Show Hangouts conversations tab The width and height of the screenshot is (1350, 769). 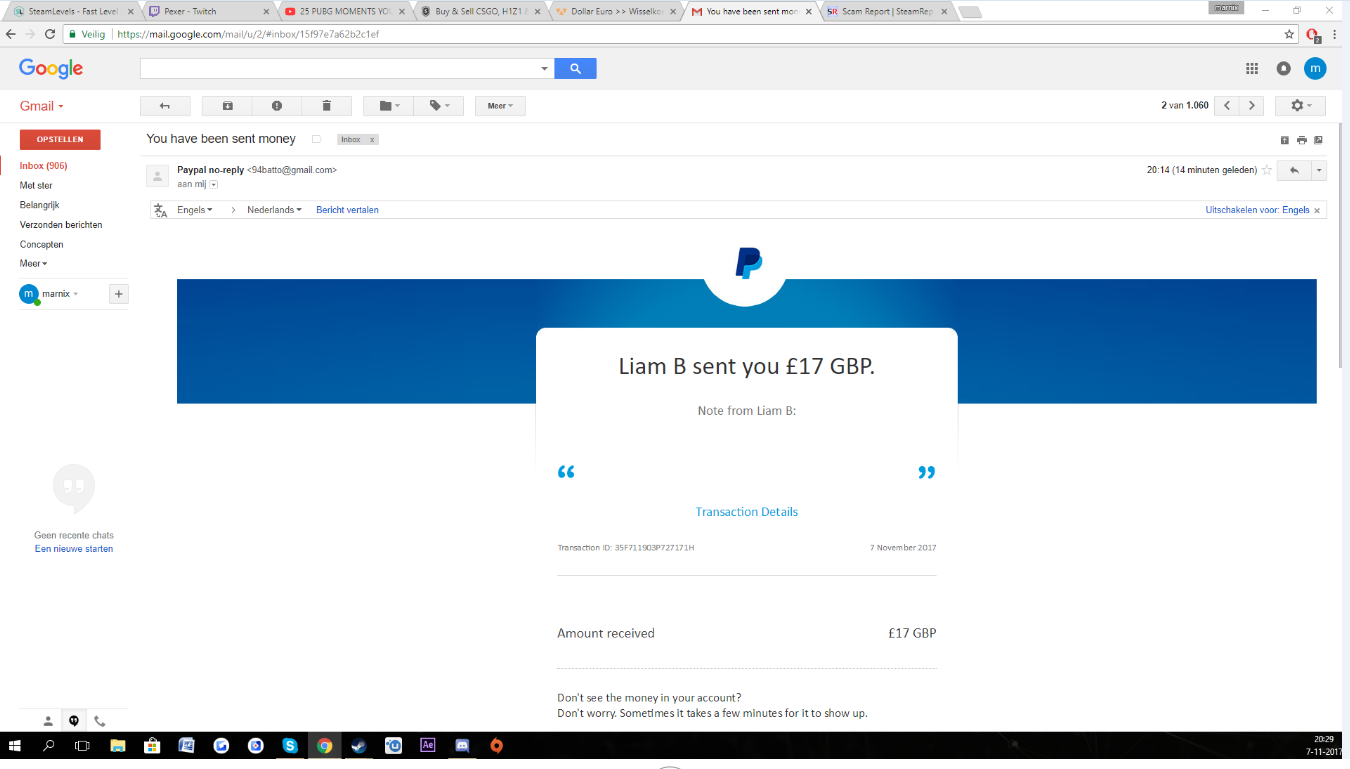[x=74, y=721]
